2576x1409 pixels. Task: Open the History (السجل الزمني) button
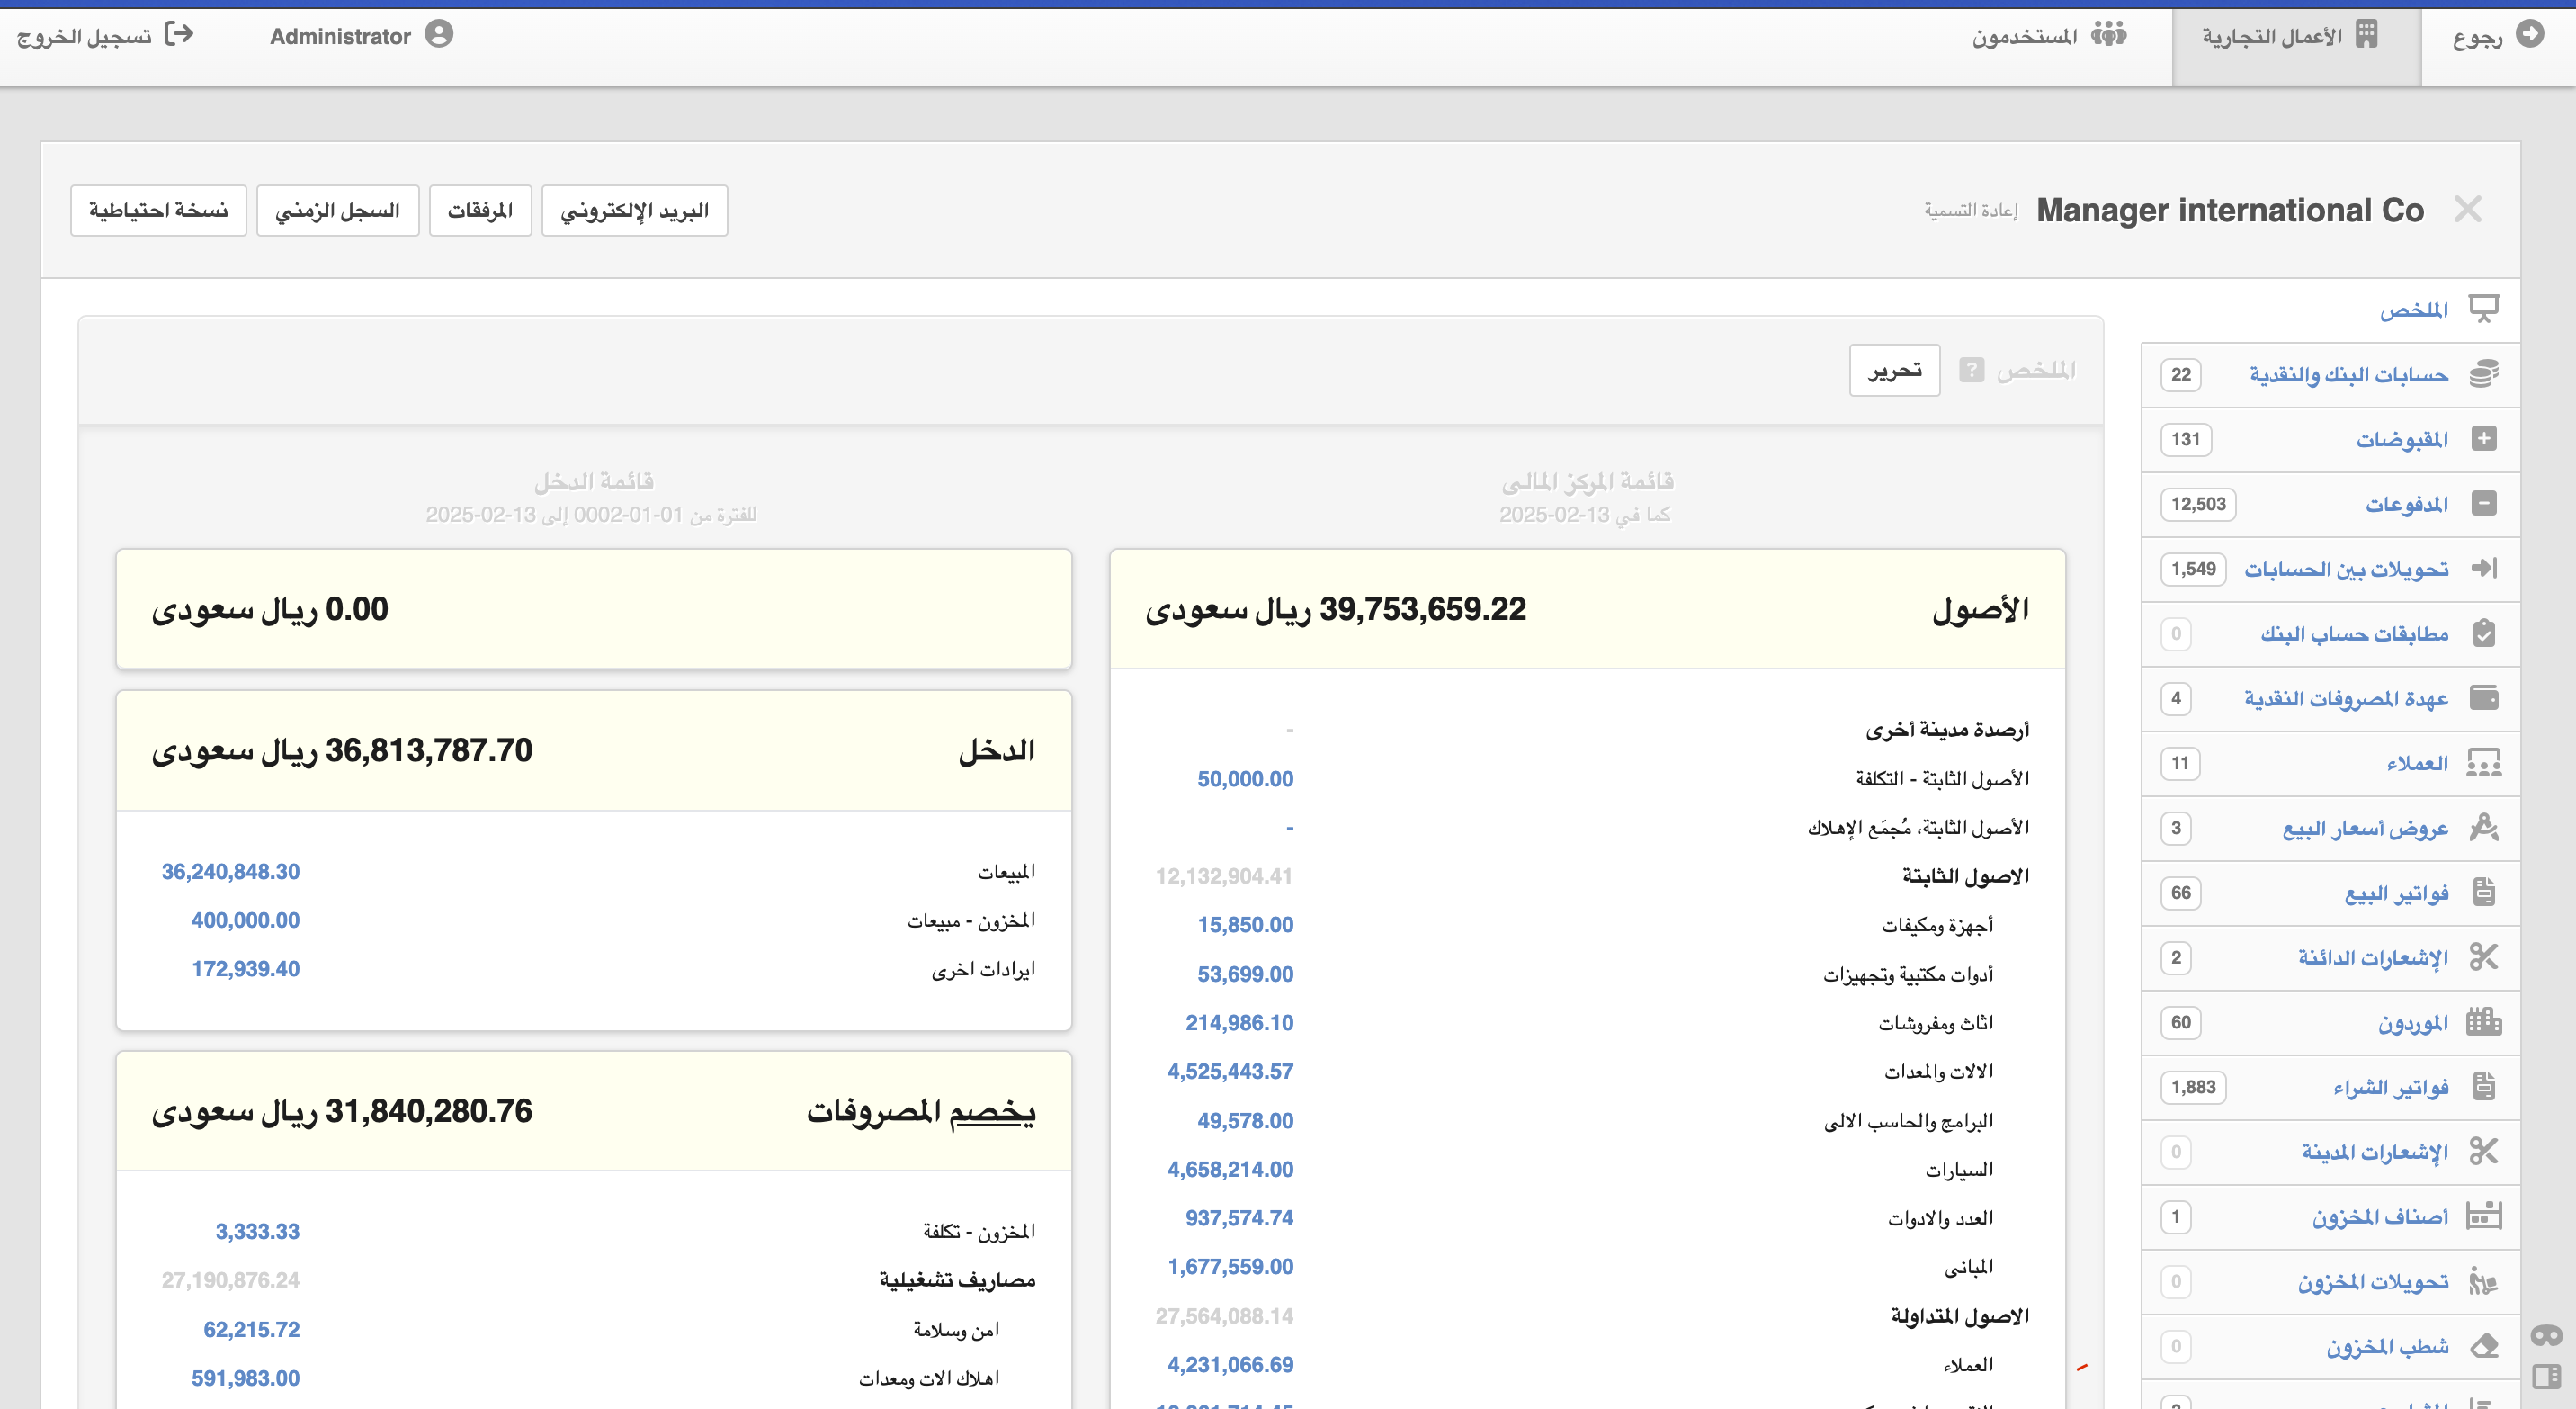coord(337,210)
